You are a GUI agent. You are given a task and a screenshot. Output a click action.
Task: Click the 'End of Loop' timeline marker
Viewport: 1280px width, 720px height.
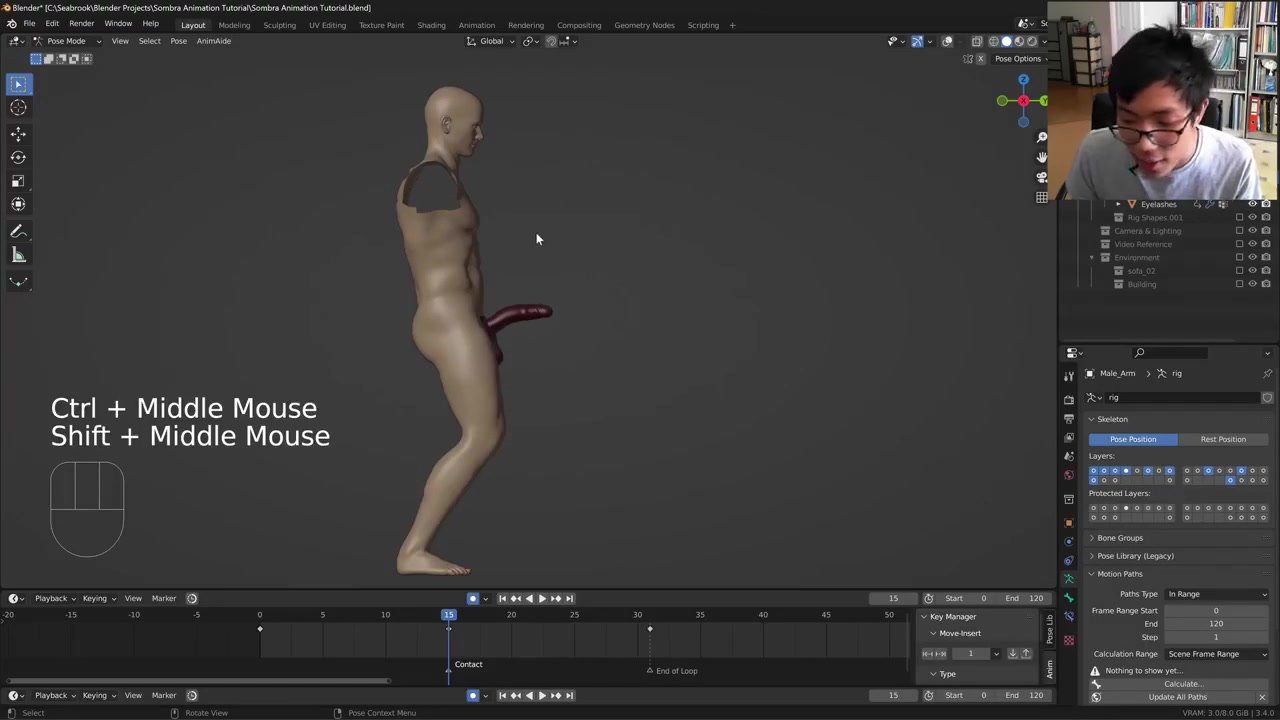[650, 671]
